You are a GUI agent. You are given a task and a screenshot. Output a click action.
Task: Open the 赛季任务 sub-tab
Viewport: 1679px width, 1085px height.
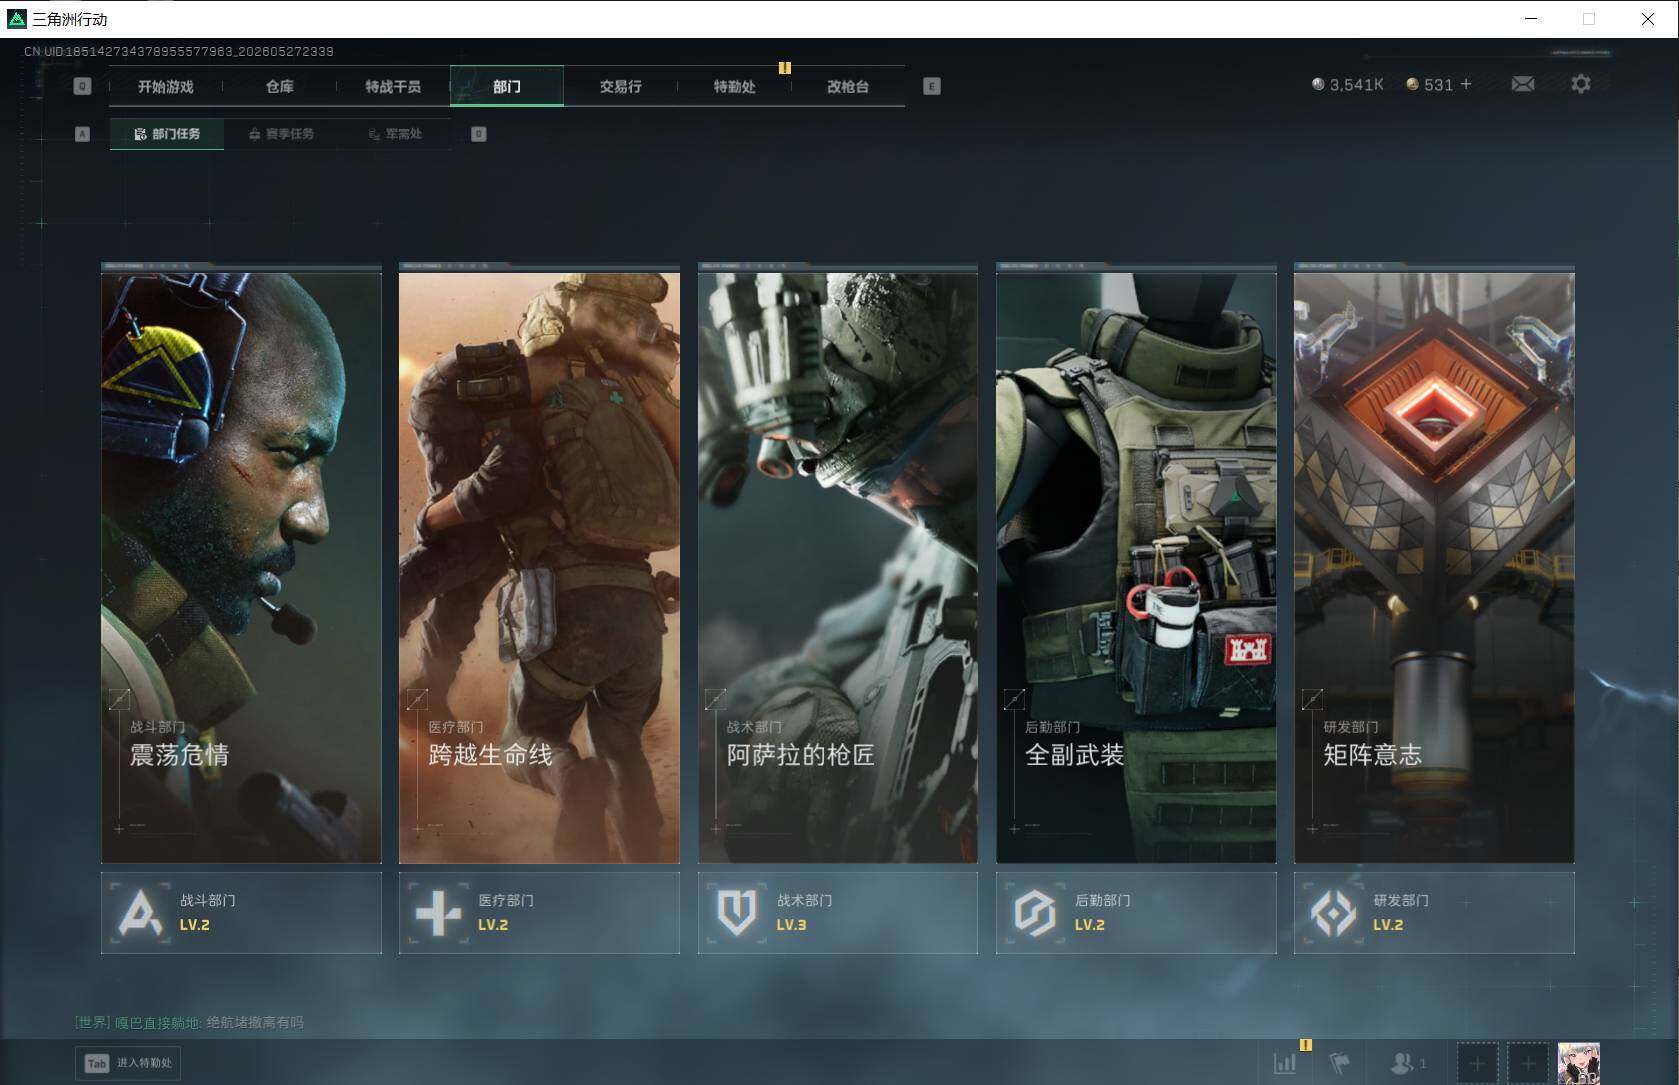click(281, 134)
